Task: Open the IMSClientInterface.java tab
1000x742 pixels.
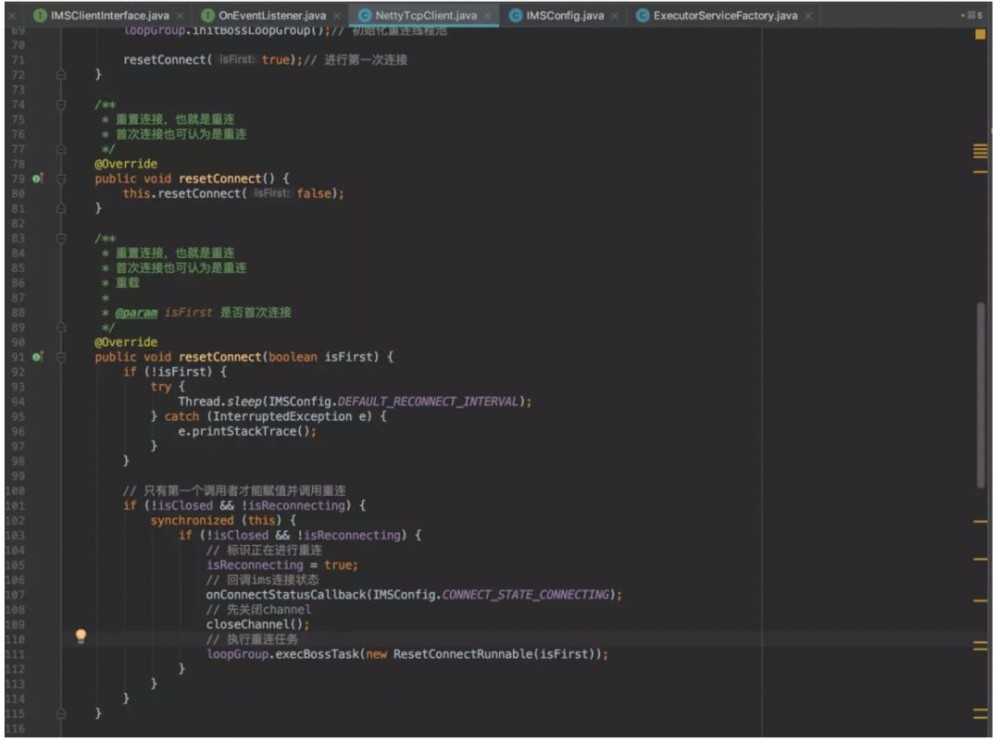Action: pyautogui.click(x=110, y=15)
